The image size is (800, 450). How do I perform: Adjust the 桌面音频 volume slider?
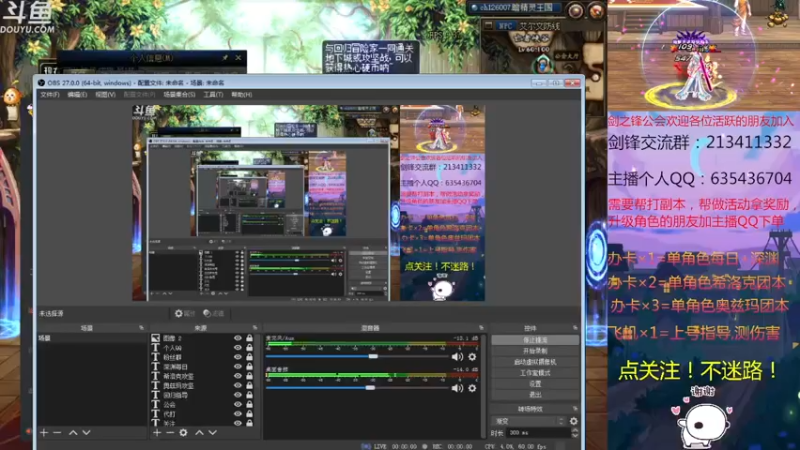click(357, 388)
